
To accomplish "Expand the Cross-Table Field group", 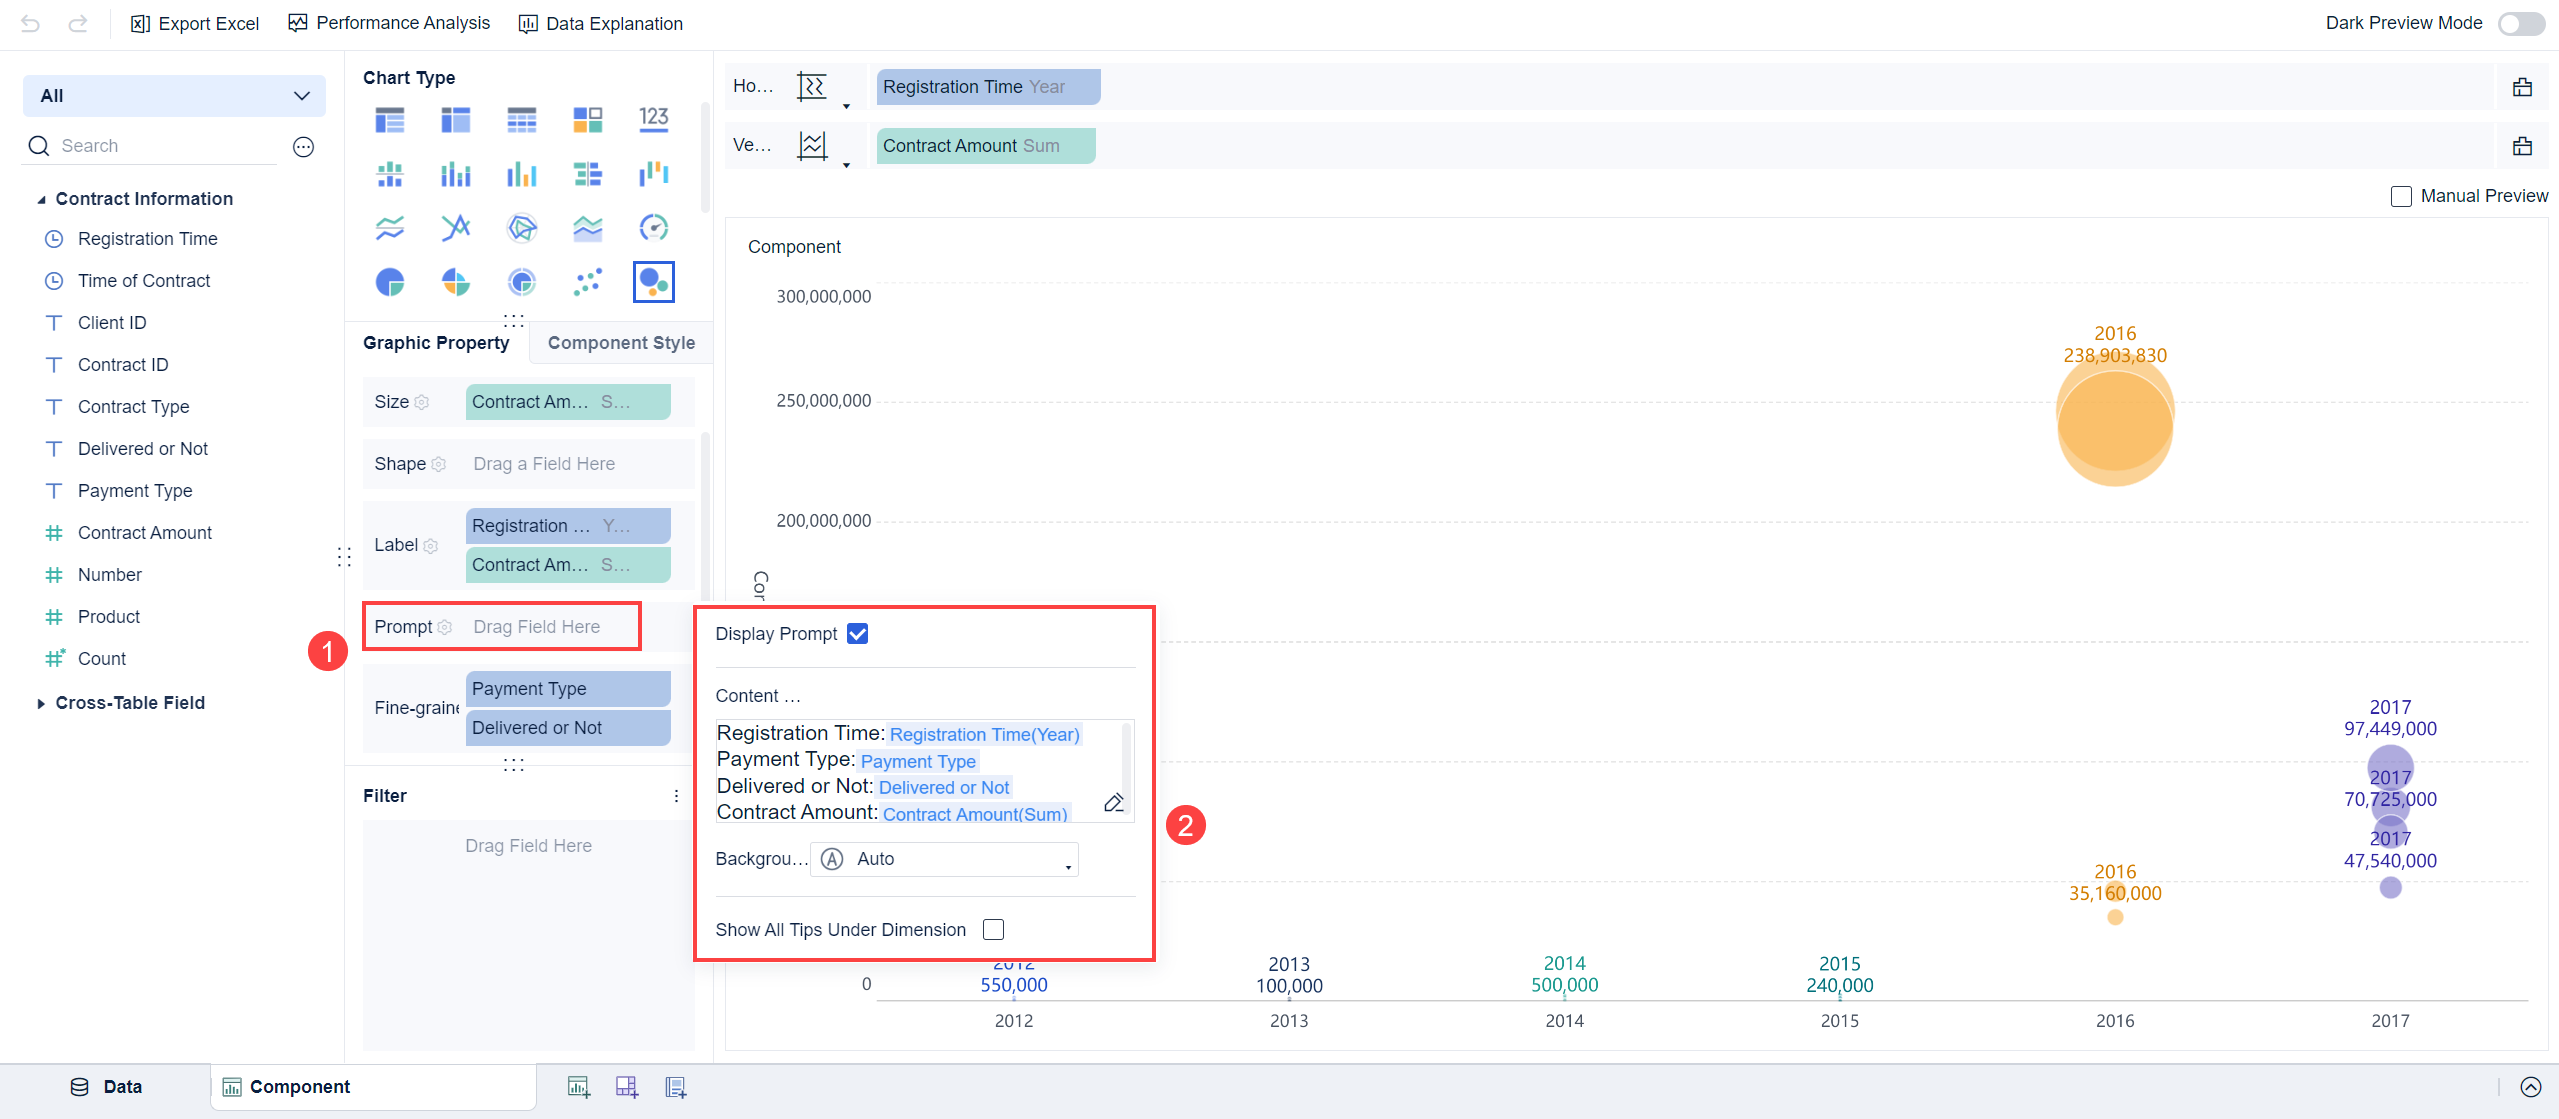I will point(41,703).
